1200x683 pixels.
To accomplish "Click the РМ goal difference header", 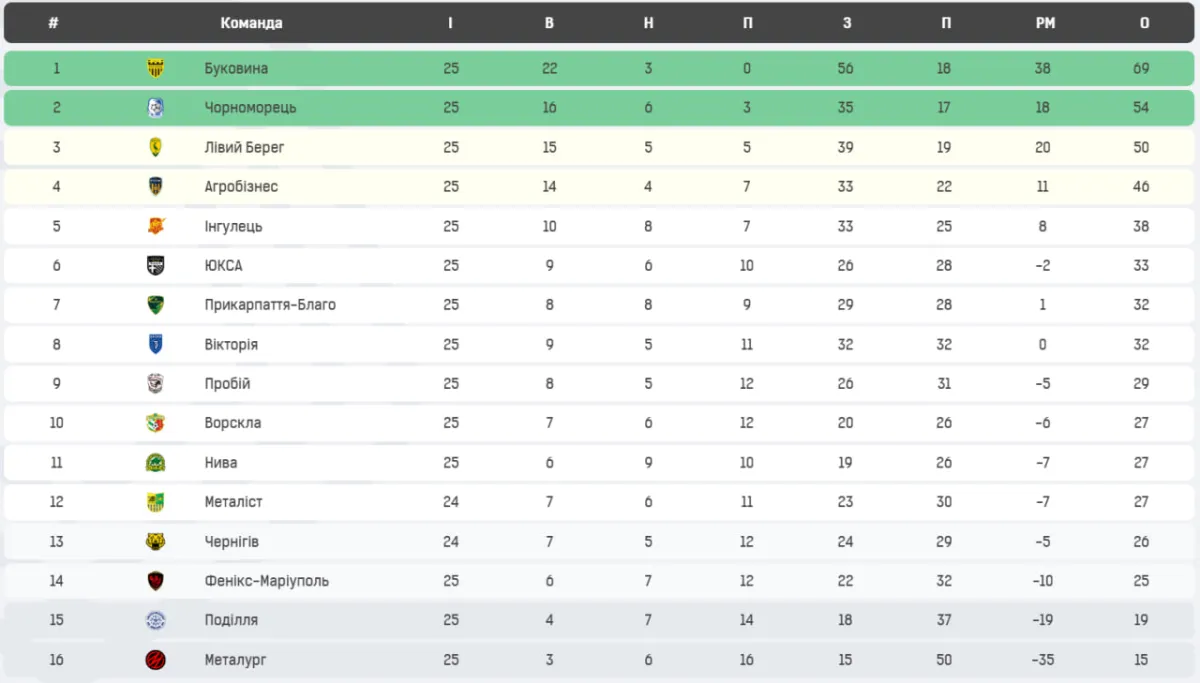I will (x=1045, y=23).
